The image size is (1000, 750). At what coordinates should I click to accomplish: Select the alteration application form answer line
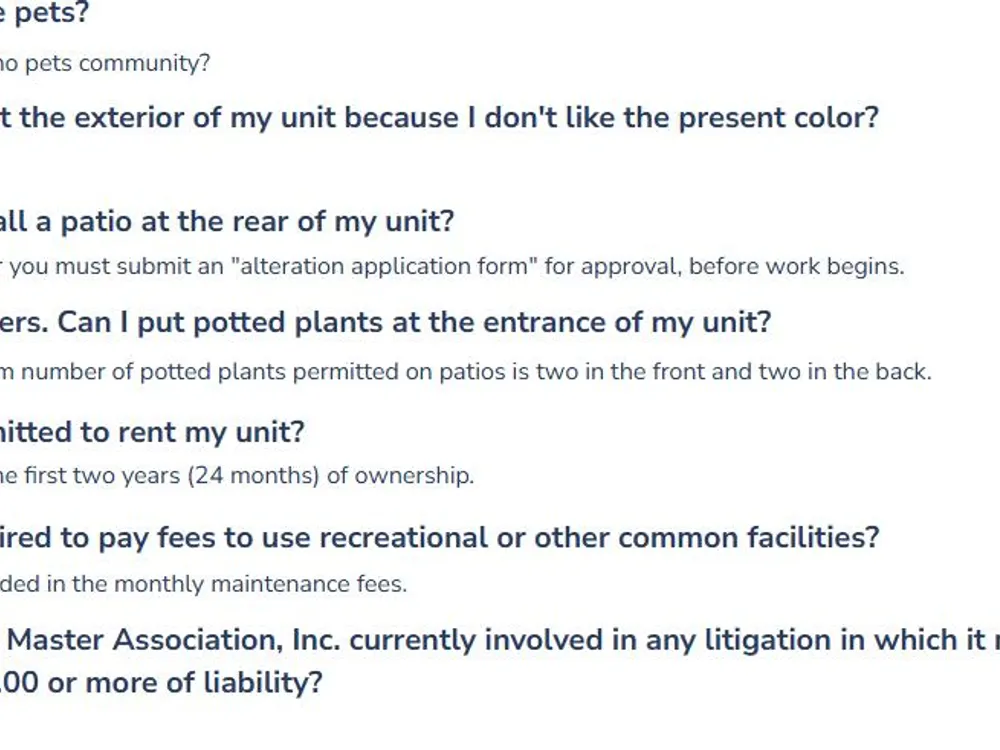452,266
